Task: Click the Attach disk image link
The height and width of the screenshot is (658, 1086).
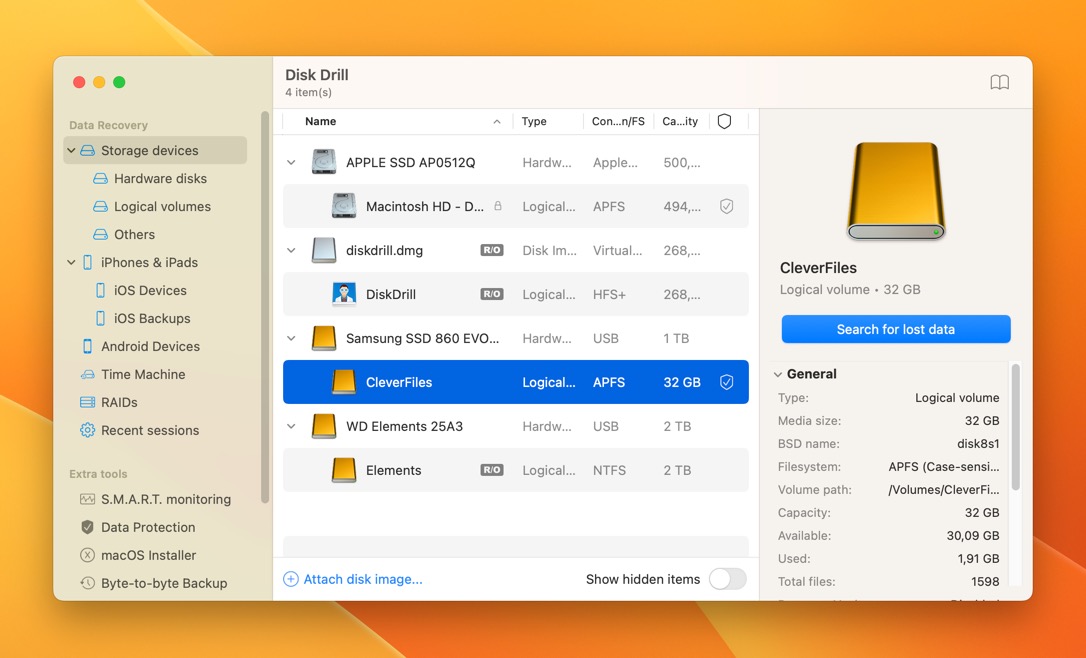Action: pyautogui.click(x=363, y=579)
